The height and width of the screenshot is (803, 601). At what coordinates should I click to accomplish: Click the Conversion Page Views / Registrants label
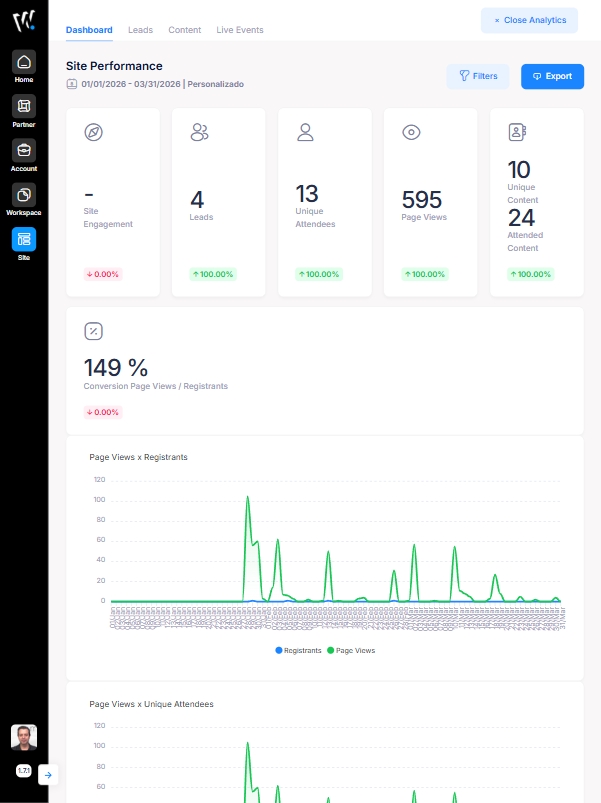[x=156, y=386]
